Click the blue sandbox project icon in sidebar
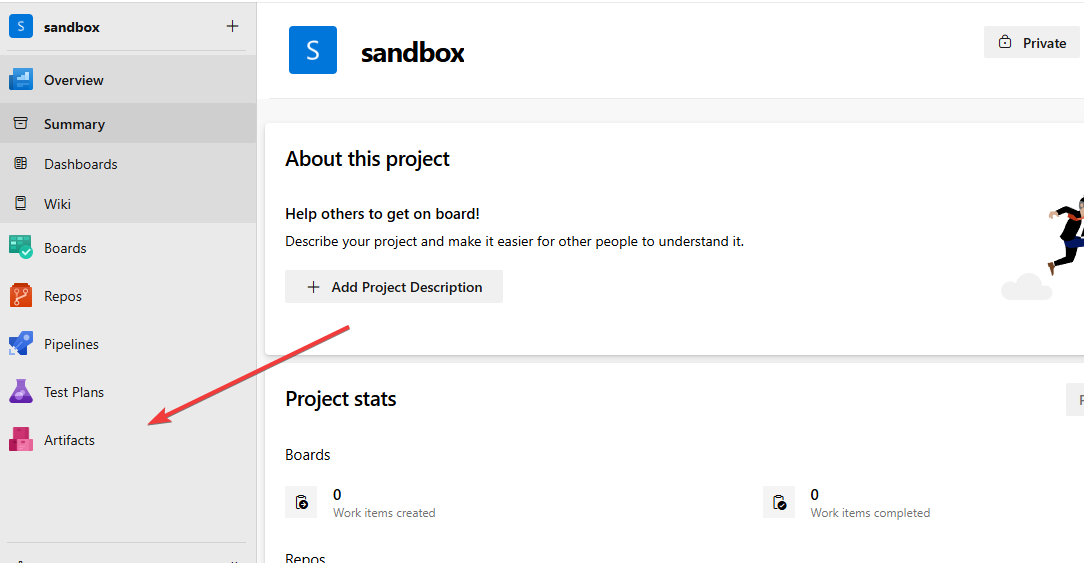The image size is (1084, 563). point(21,26)
